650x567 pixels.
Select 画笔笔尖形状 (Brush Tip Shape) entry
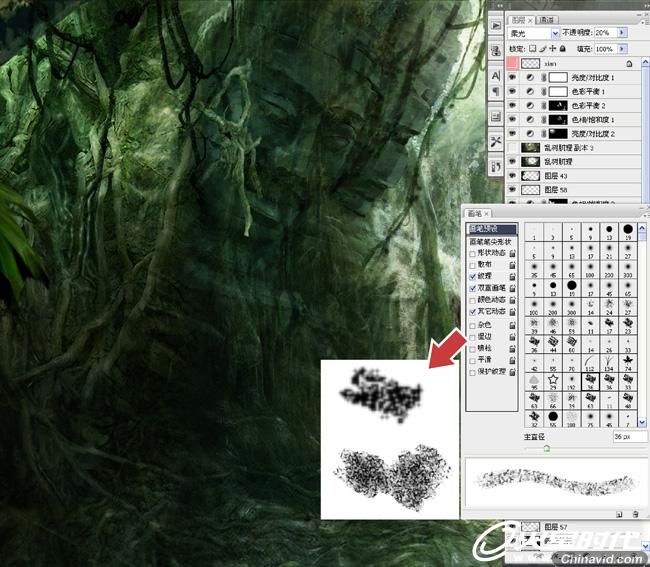492,242
